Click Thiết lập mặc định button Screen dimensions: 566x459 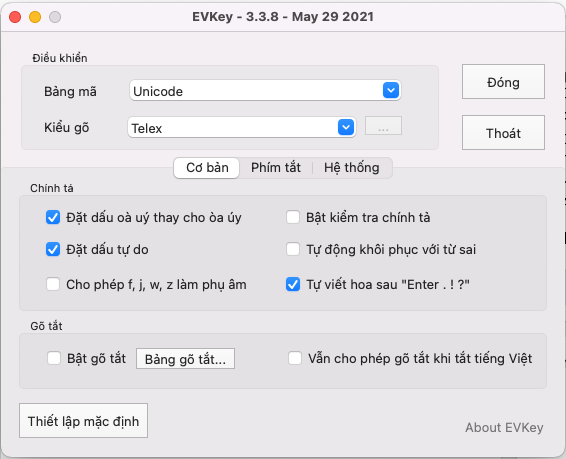(x=83, y=420)
